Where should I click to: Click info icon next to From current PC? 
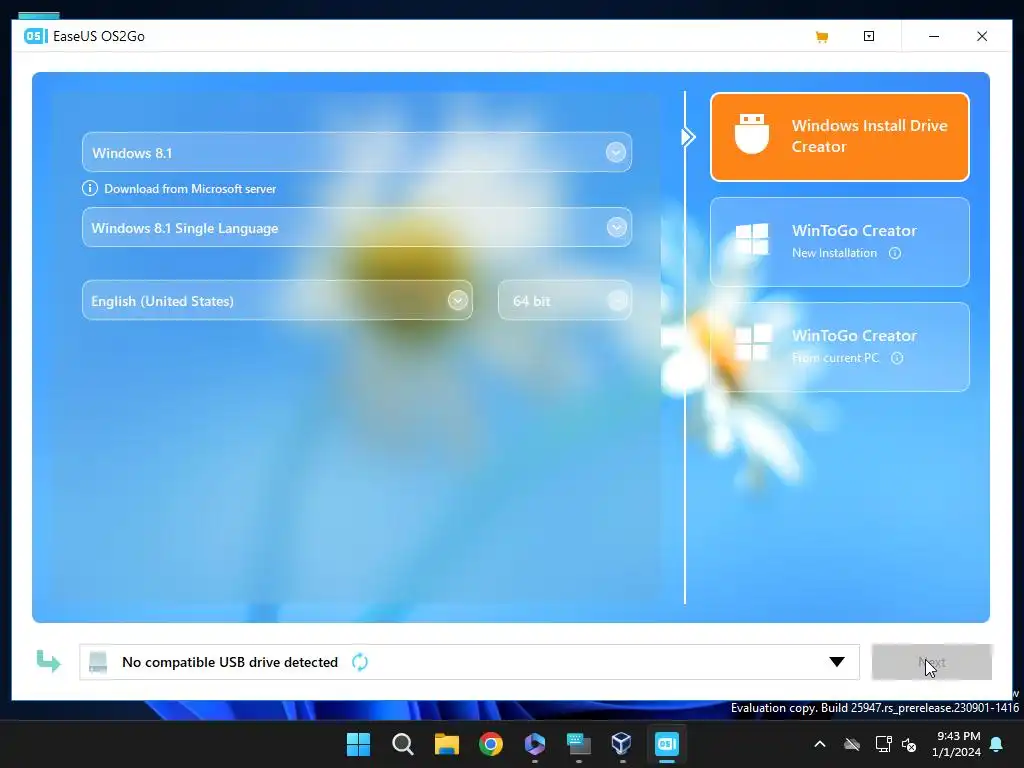coord(897,358)
